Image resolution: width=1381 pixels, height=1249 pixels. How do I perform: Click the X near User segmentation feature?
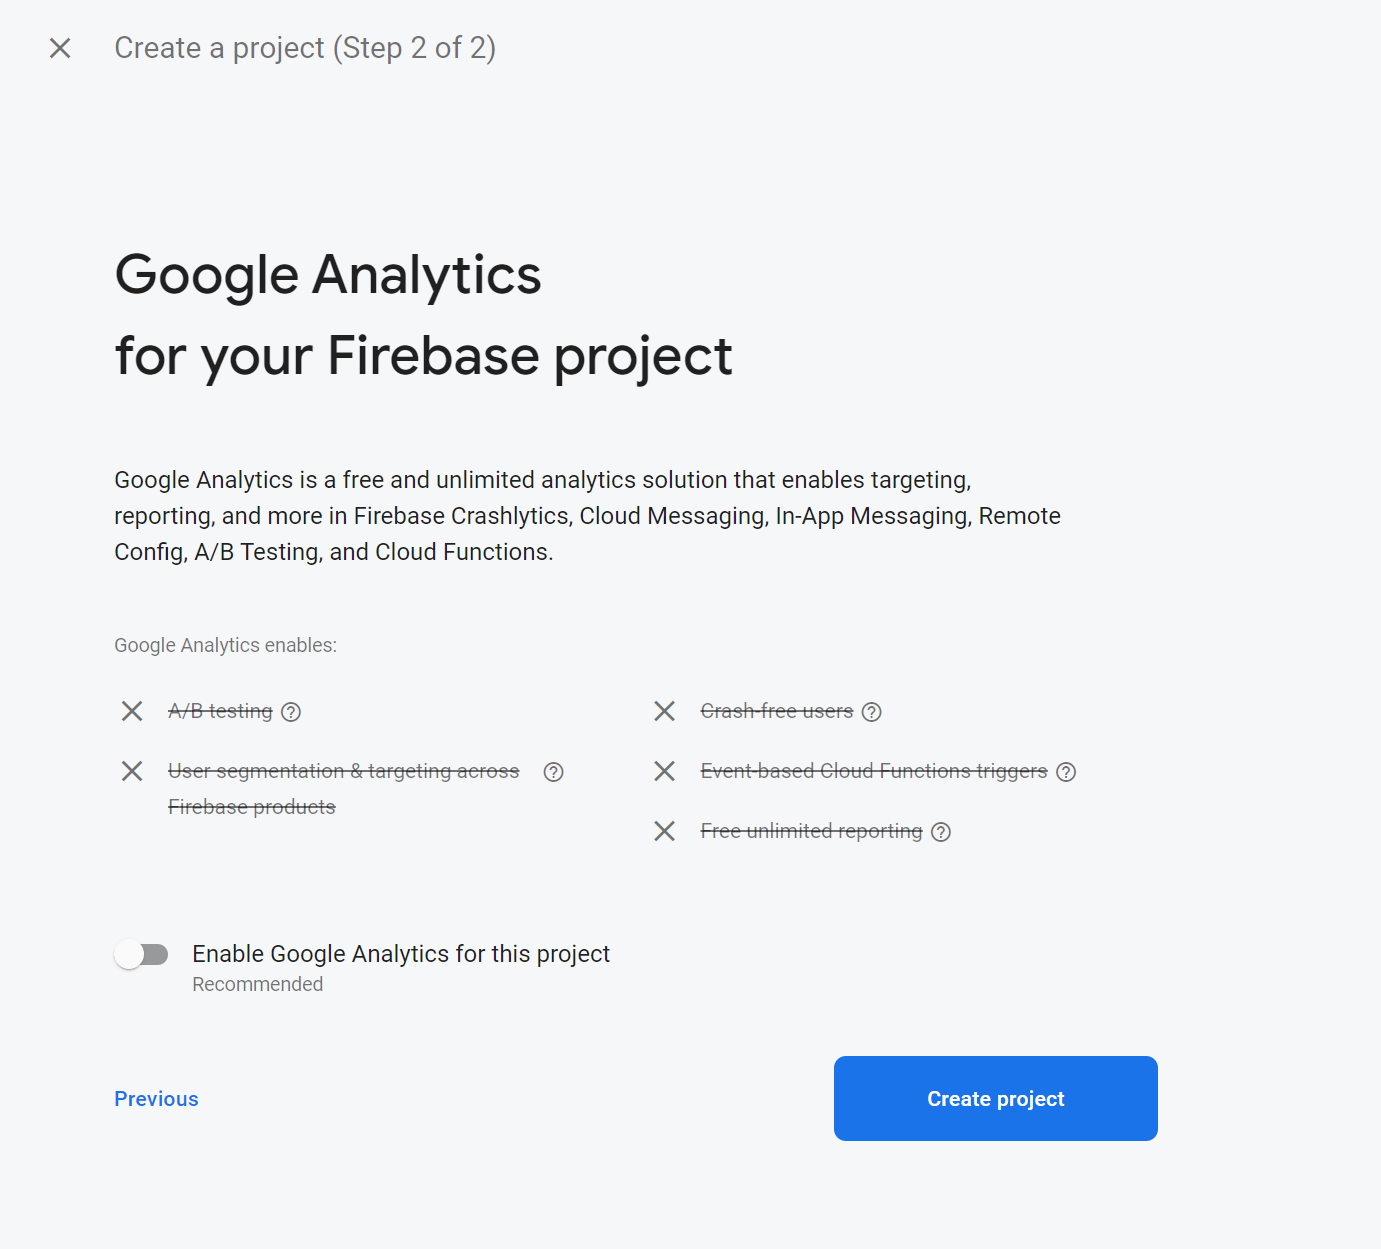click(131, 771)
